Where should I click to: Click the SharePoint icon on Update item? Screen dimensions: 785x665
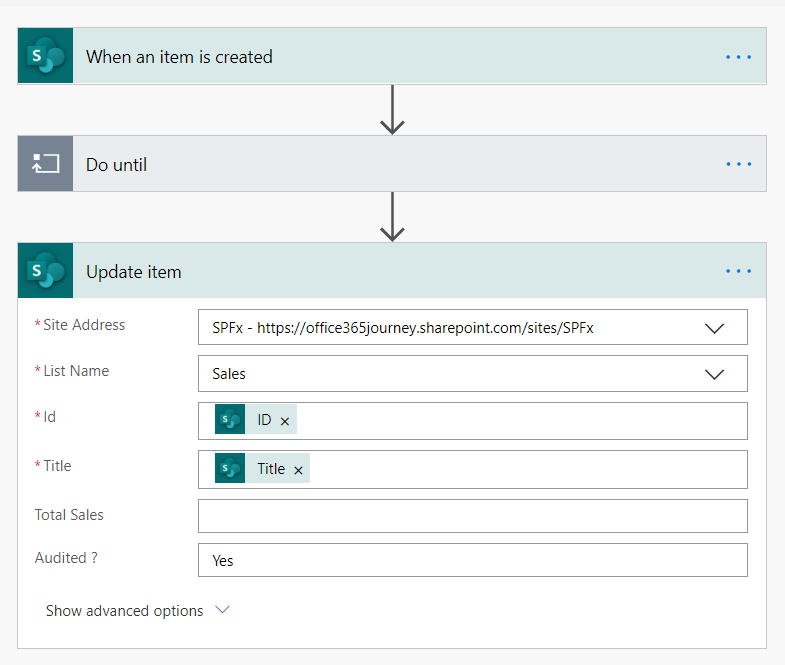tap(46, 270)
